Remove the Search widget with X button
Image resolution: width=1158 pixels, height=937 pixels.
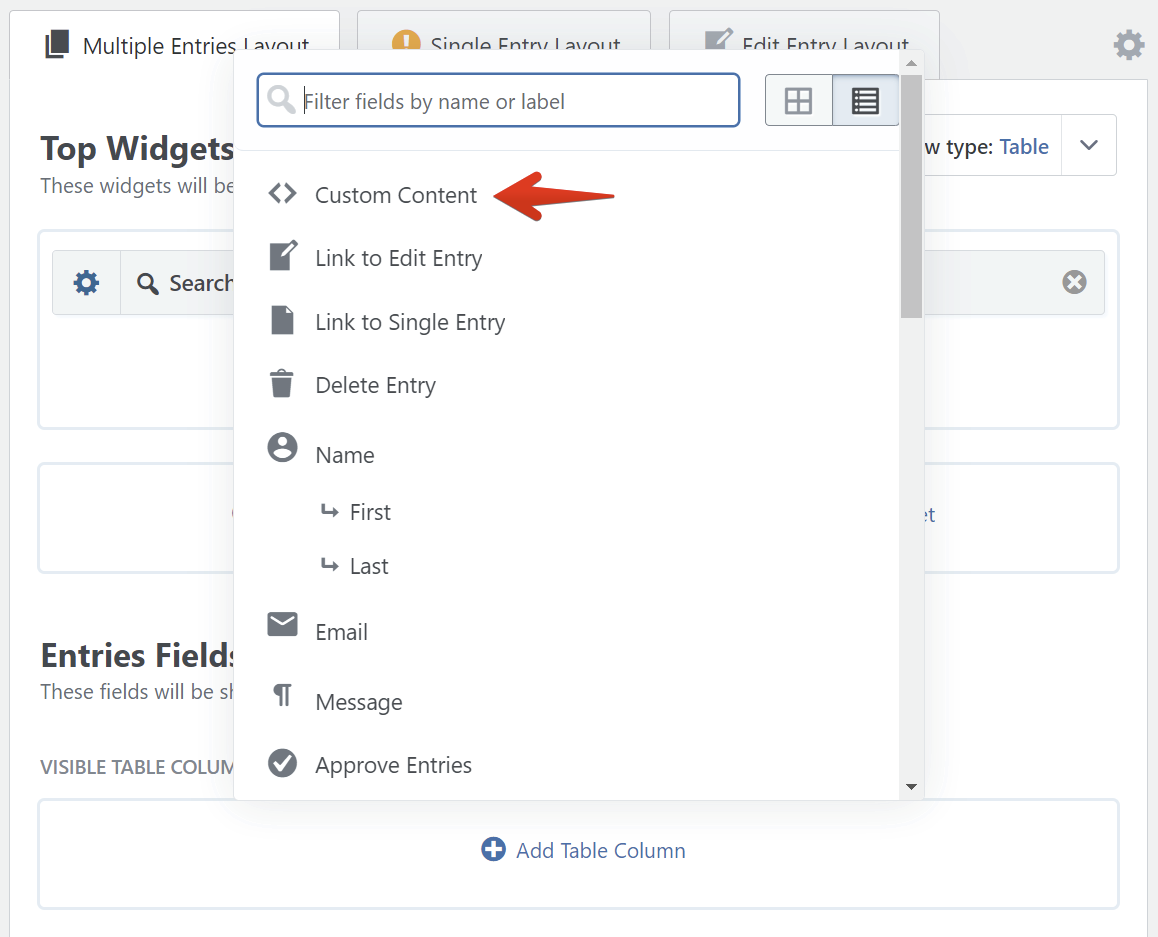pos(1074,283)
